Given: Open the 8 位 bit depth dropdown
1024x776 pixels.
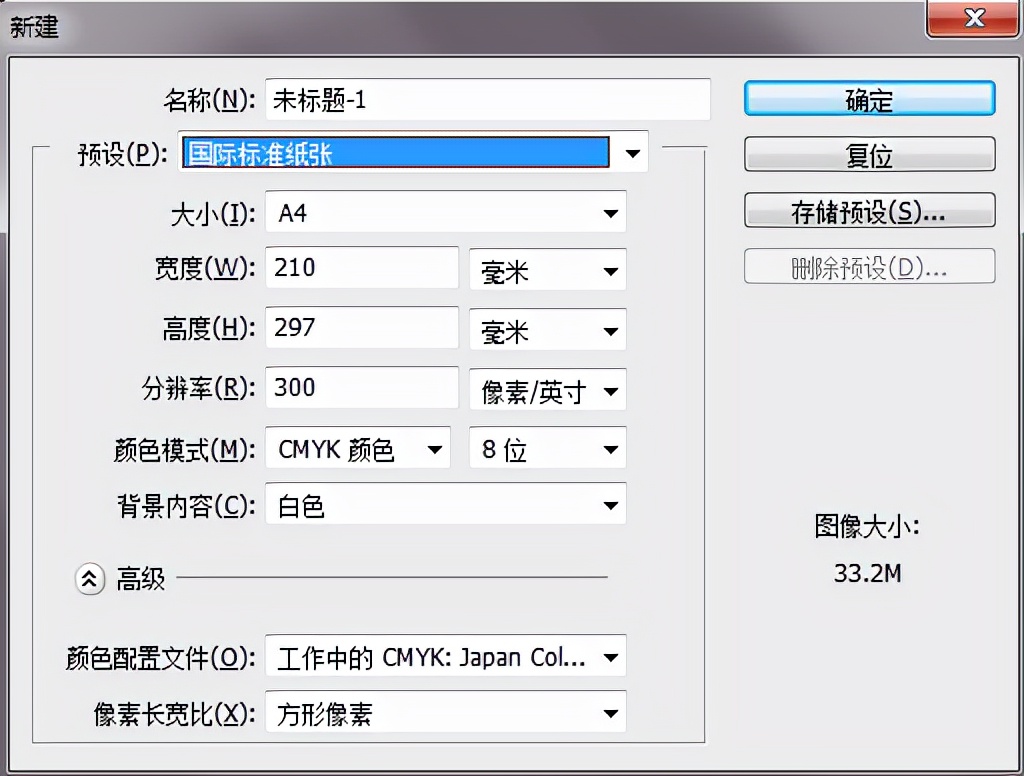Looking at the screenshot, I should click(x=548, y=447).
